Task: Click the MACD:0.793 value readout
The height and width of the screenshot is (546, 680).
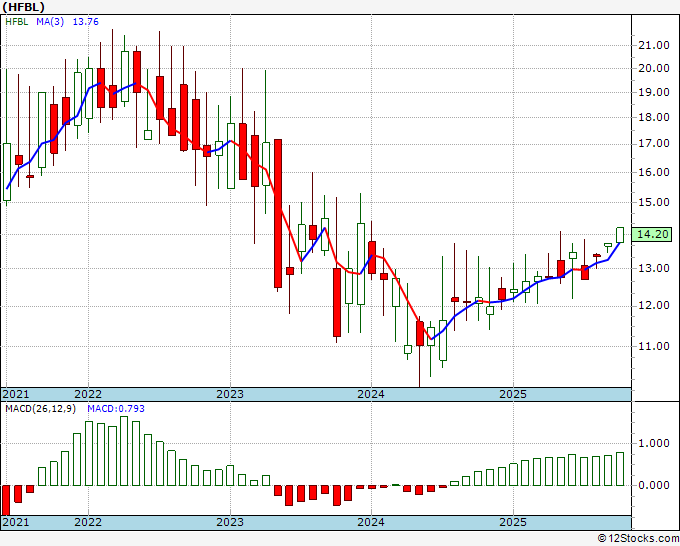Action: tap(116, 409)
